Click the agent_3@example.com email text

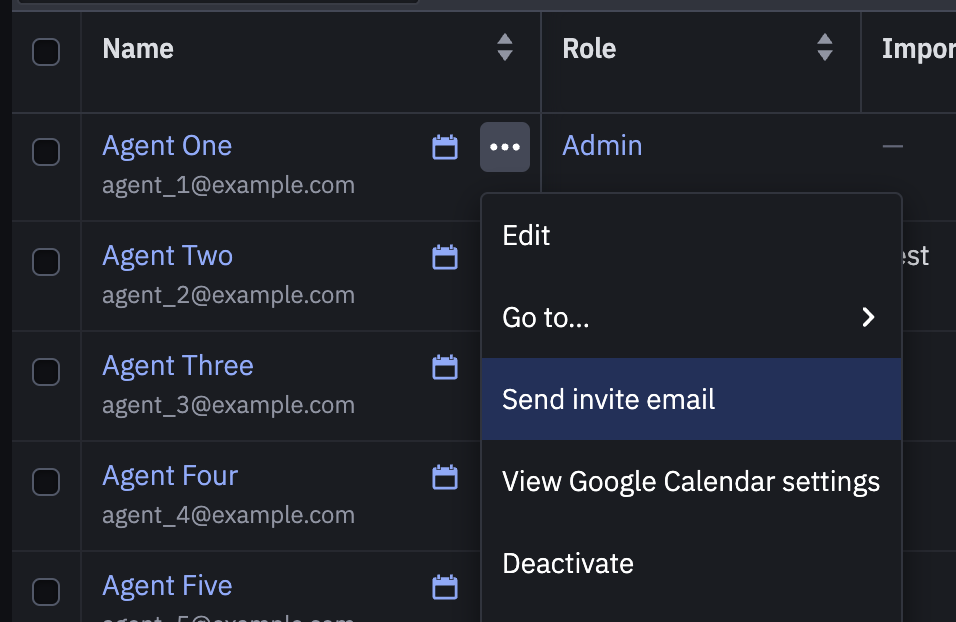(229, 405)
